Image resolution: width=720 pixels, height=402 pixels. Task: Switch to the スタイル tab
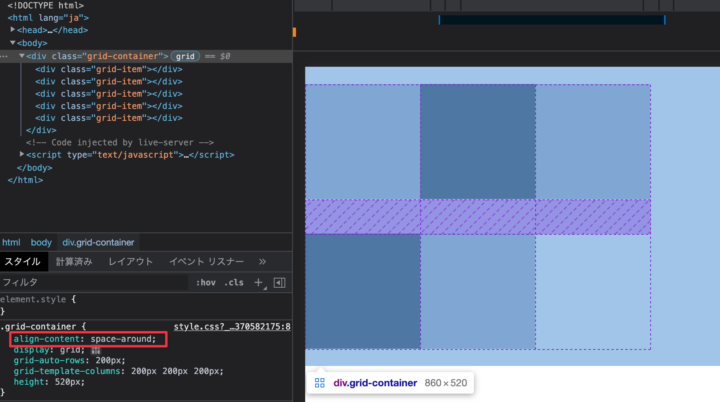coord(23,262)
